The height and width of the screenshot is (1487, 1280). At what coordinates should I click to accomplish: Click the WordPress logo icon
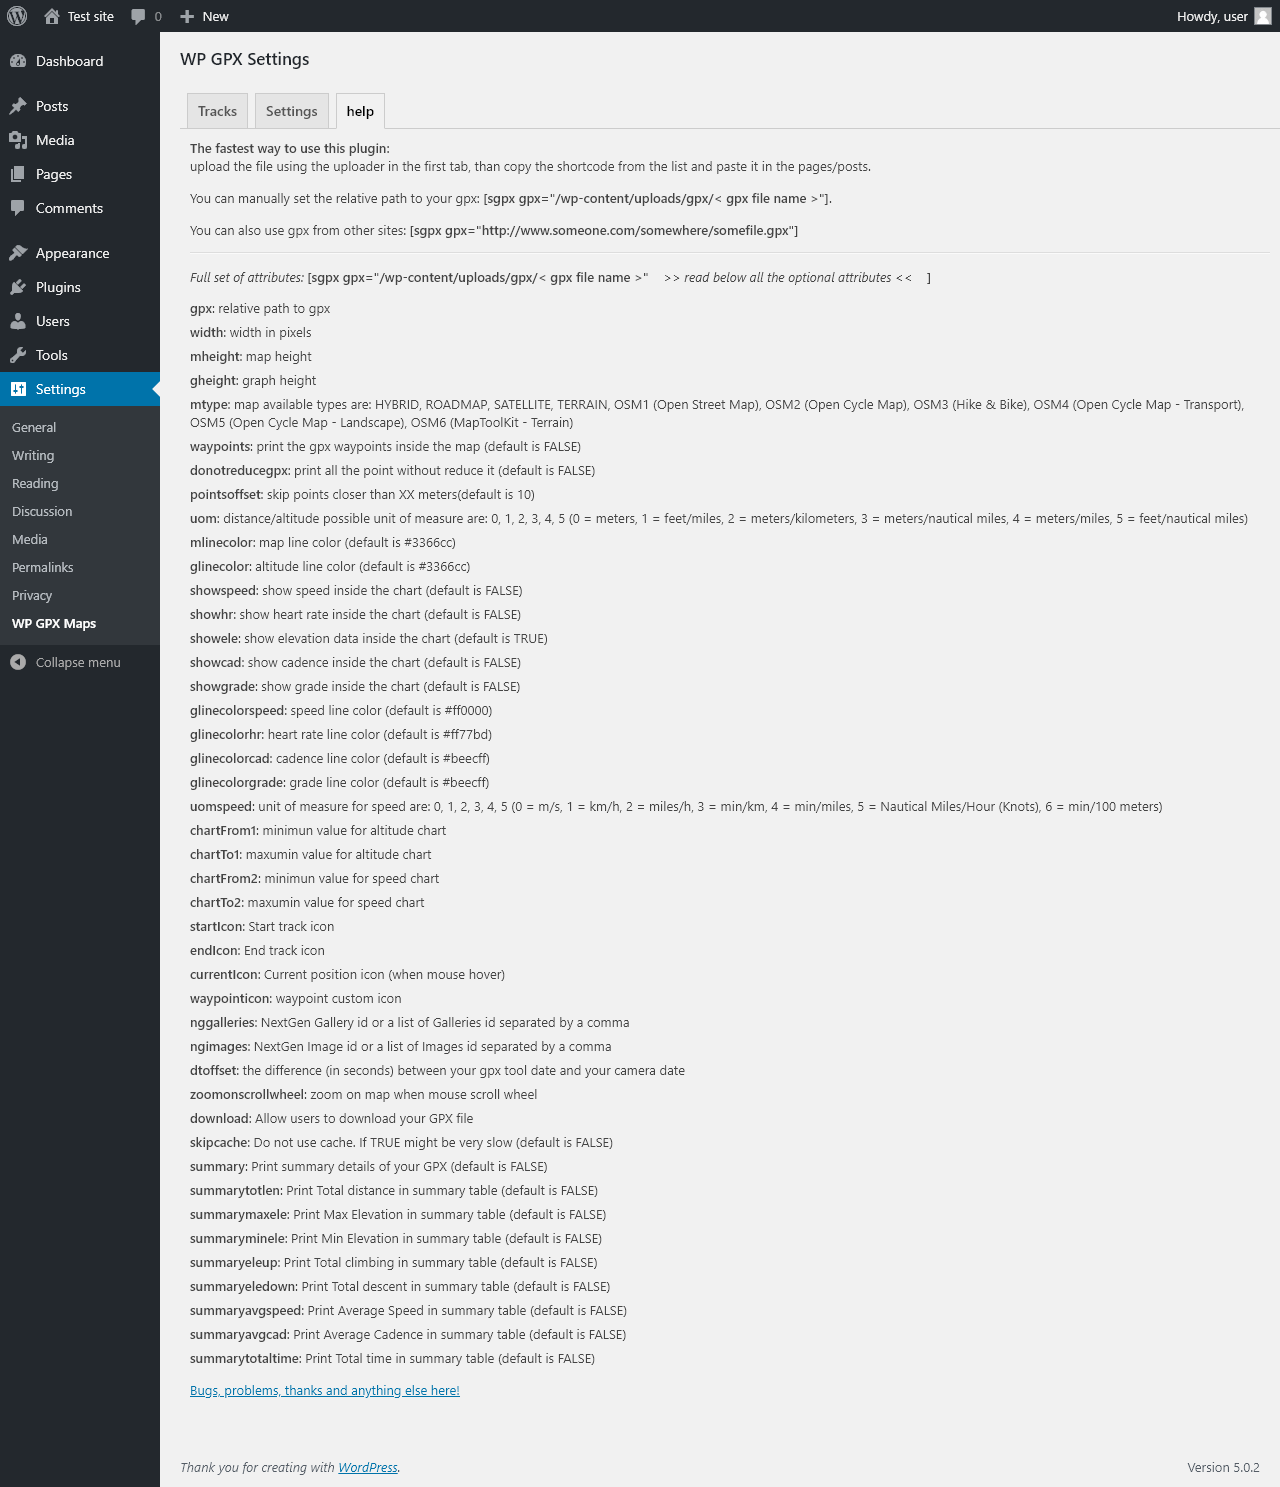[x=17, y=16]
